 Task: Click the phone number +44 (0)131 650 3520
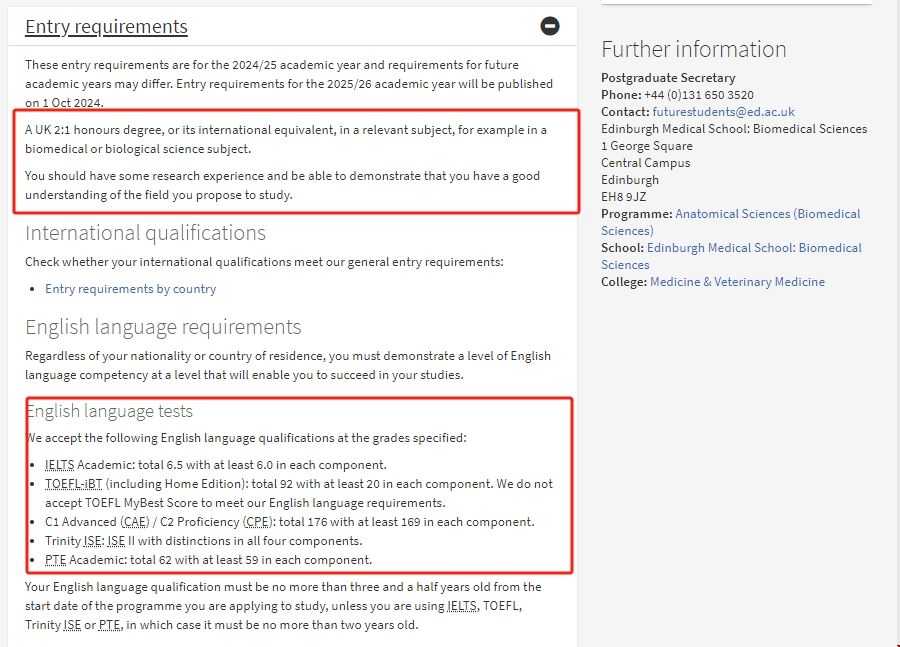699,95
